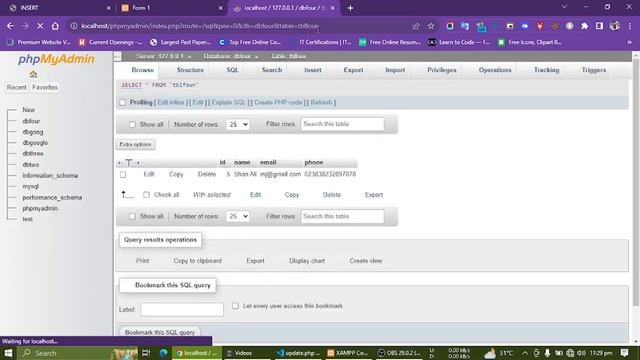Viewport: 640px width, 360px height.
Task: Click the up-arrow icon beside Check all
Action: coord(127,195)
